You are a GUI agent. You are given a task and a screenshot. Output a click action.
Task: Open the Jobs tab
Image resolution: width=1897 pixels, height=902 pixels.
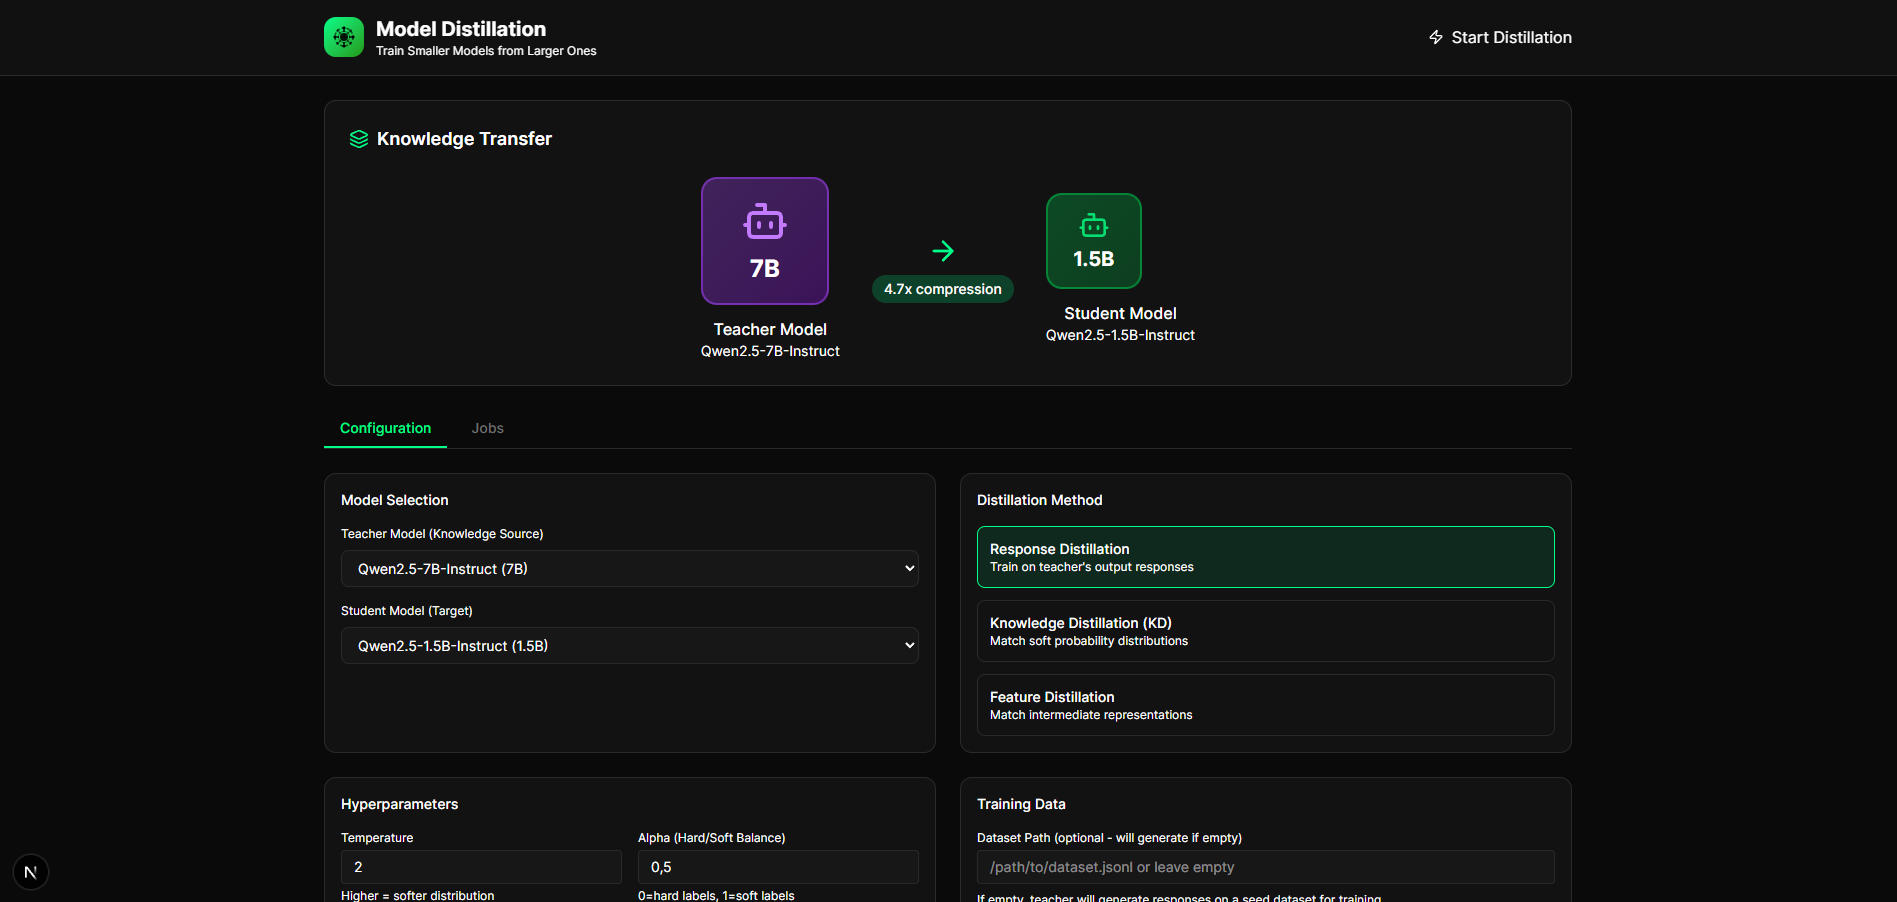pyautogui.click(x=488, y=428)
